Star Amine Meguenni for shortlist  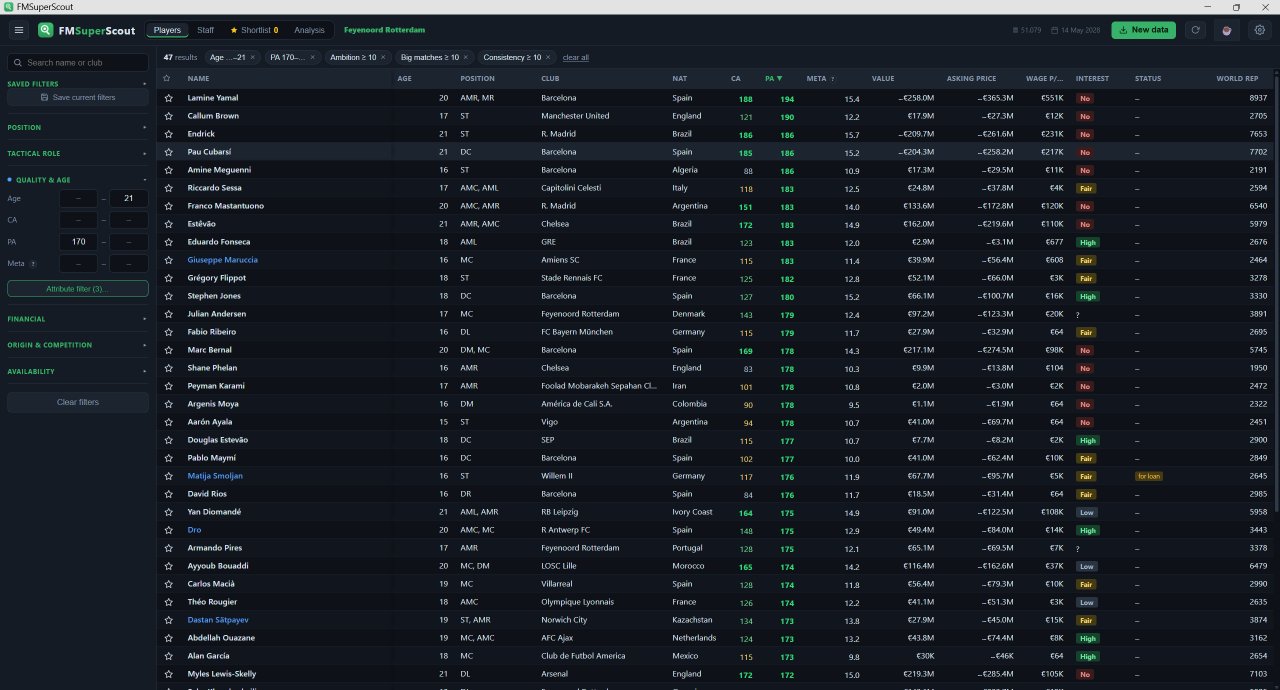168,170
